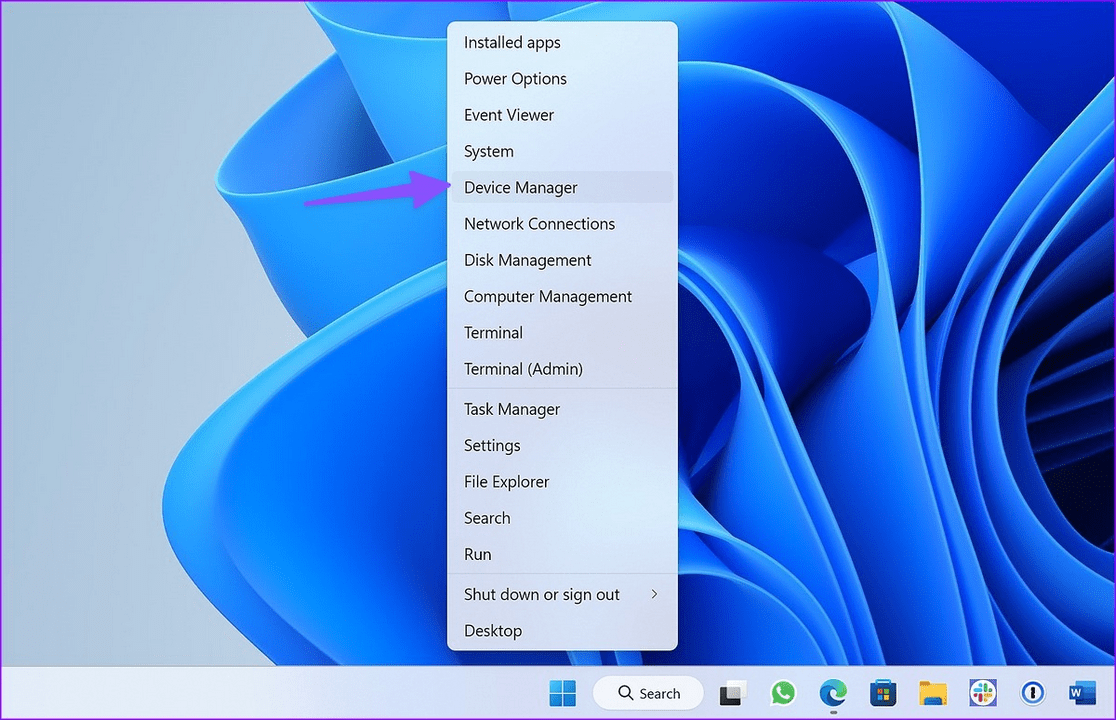Viewport: 1116px width, 720px height.
Task: Launch Microsoft Word from the taskbar
Action: (1082, 692)
